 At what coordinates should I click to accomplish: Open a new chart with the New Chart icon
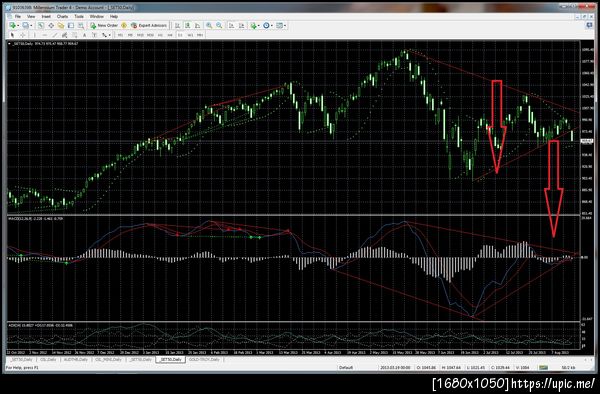(x=13, y=26)
